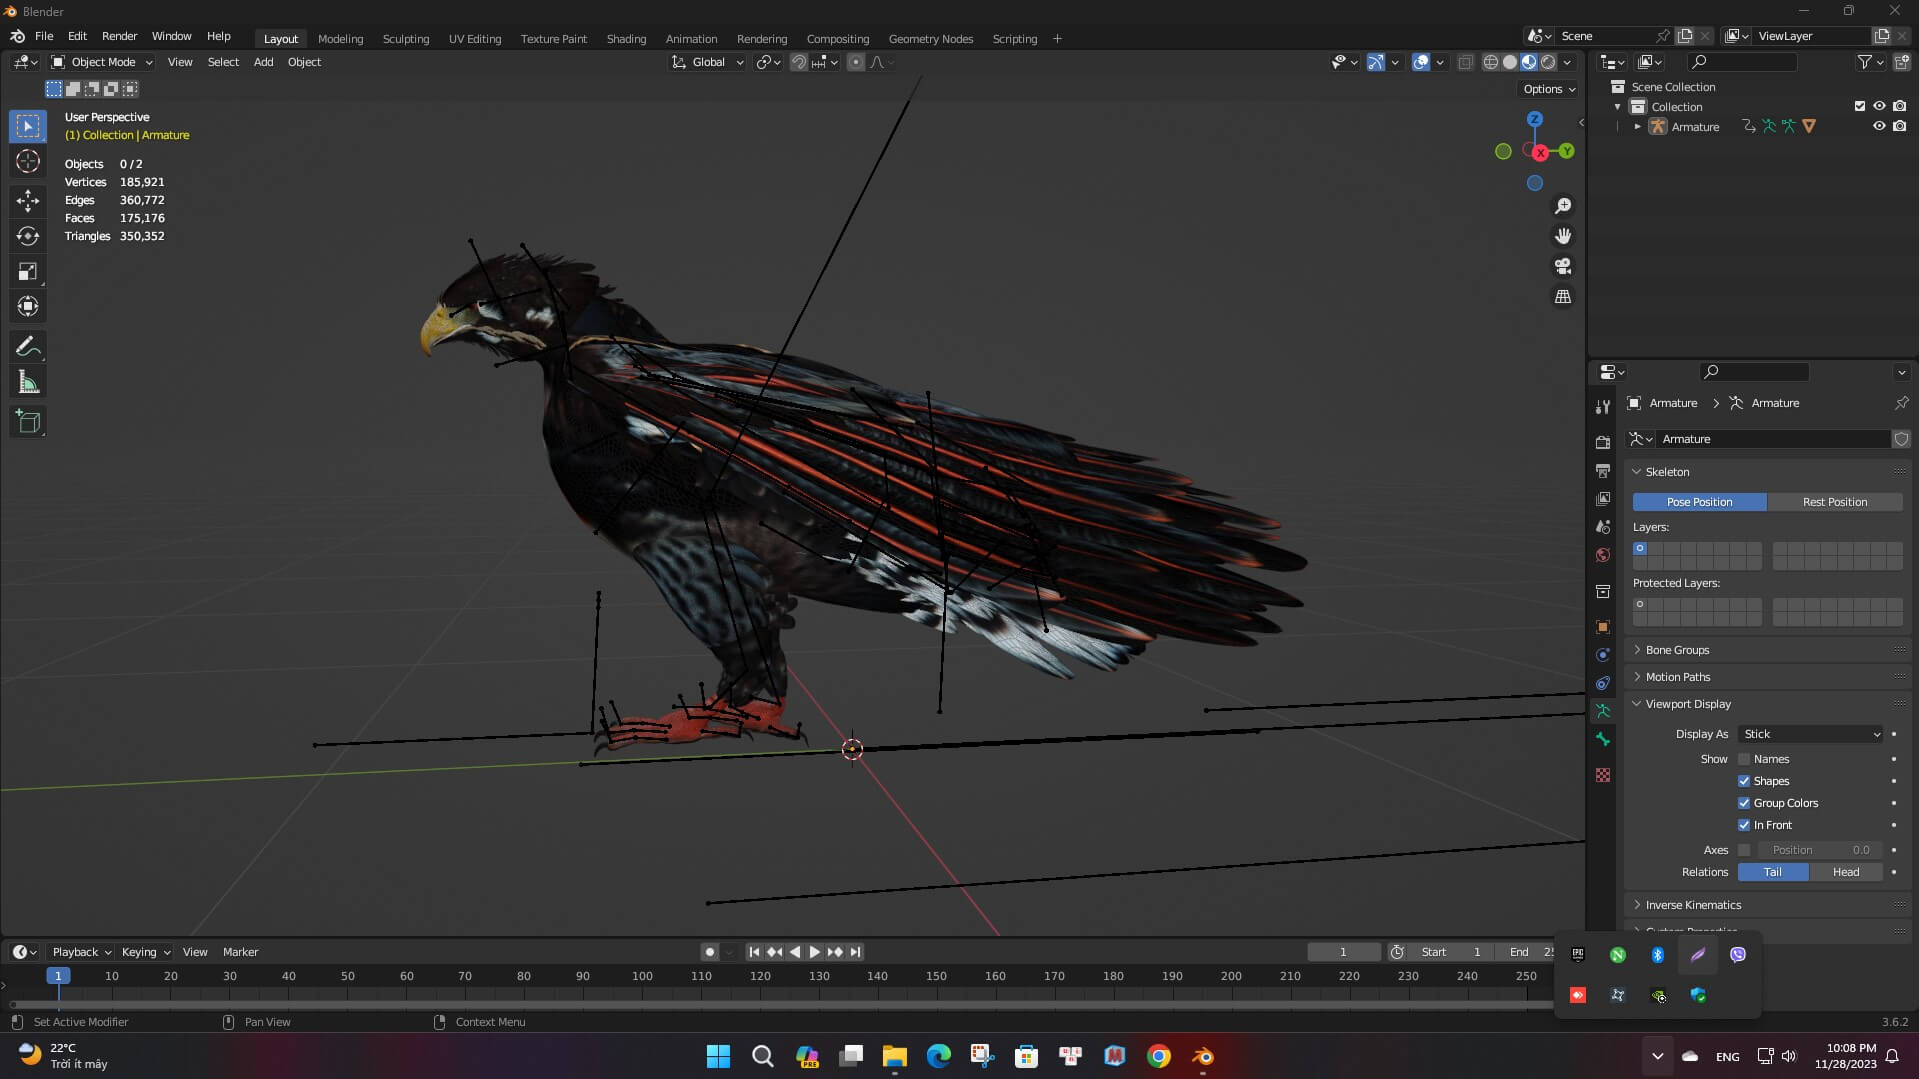
Task: Open the viewport Add menu
Action: tap(263, 62)
